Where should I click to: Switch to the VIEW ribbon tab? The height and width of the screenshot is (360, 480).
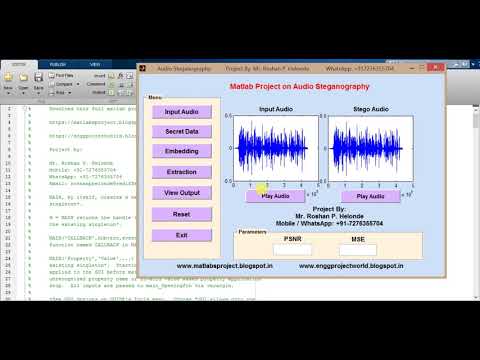(95, 64)
